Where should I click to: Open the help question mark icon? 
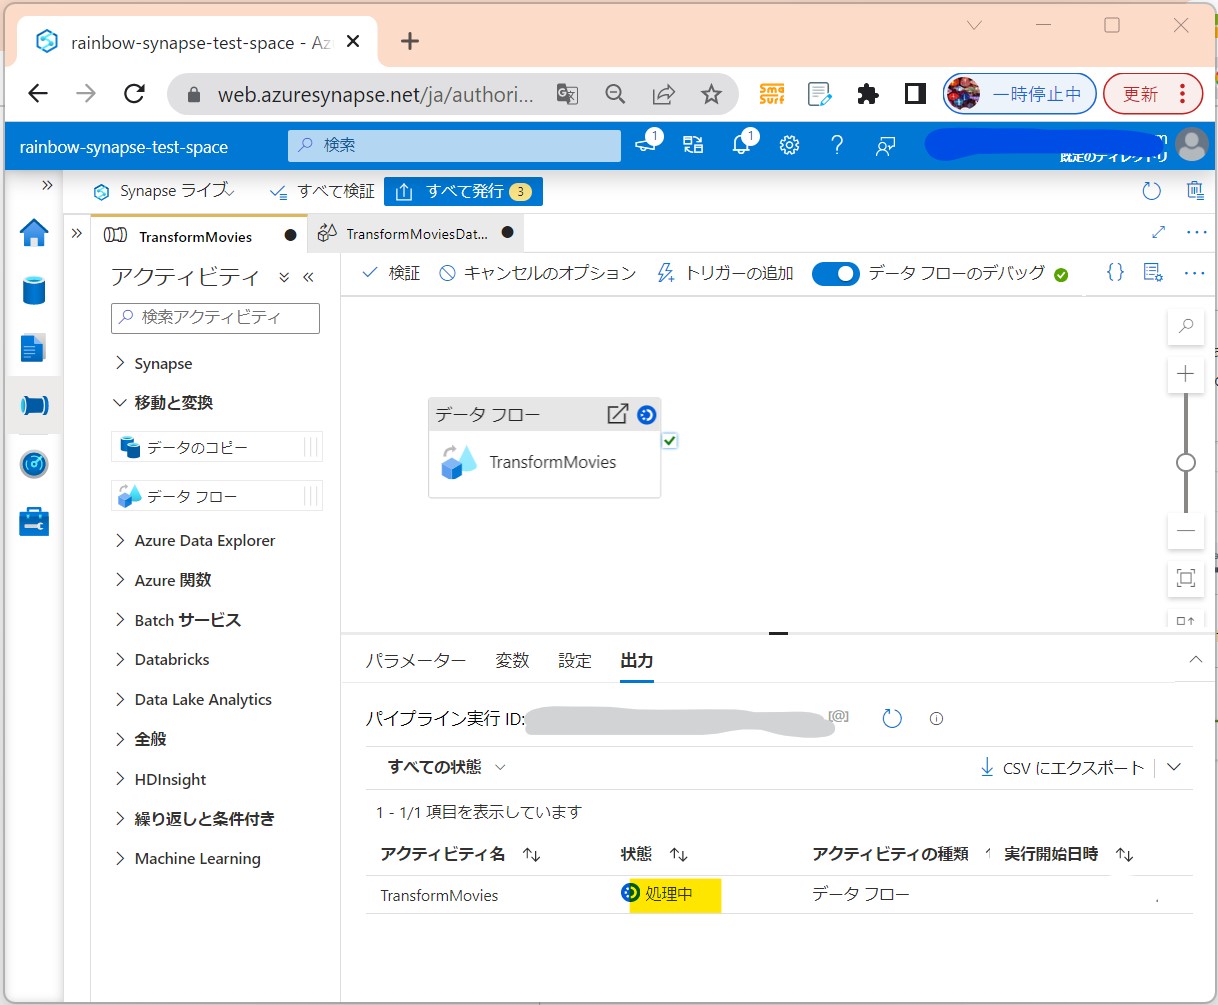(x=837, y=146)
